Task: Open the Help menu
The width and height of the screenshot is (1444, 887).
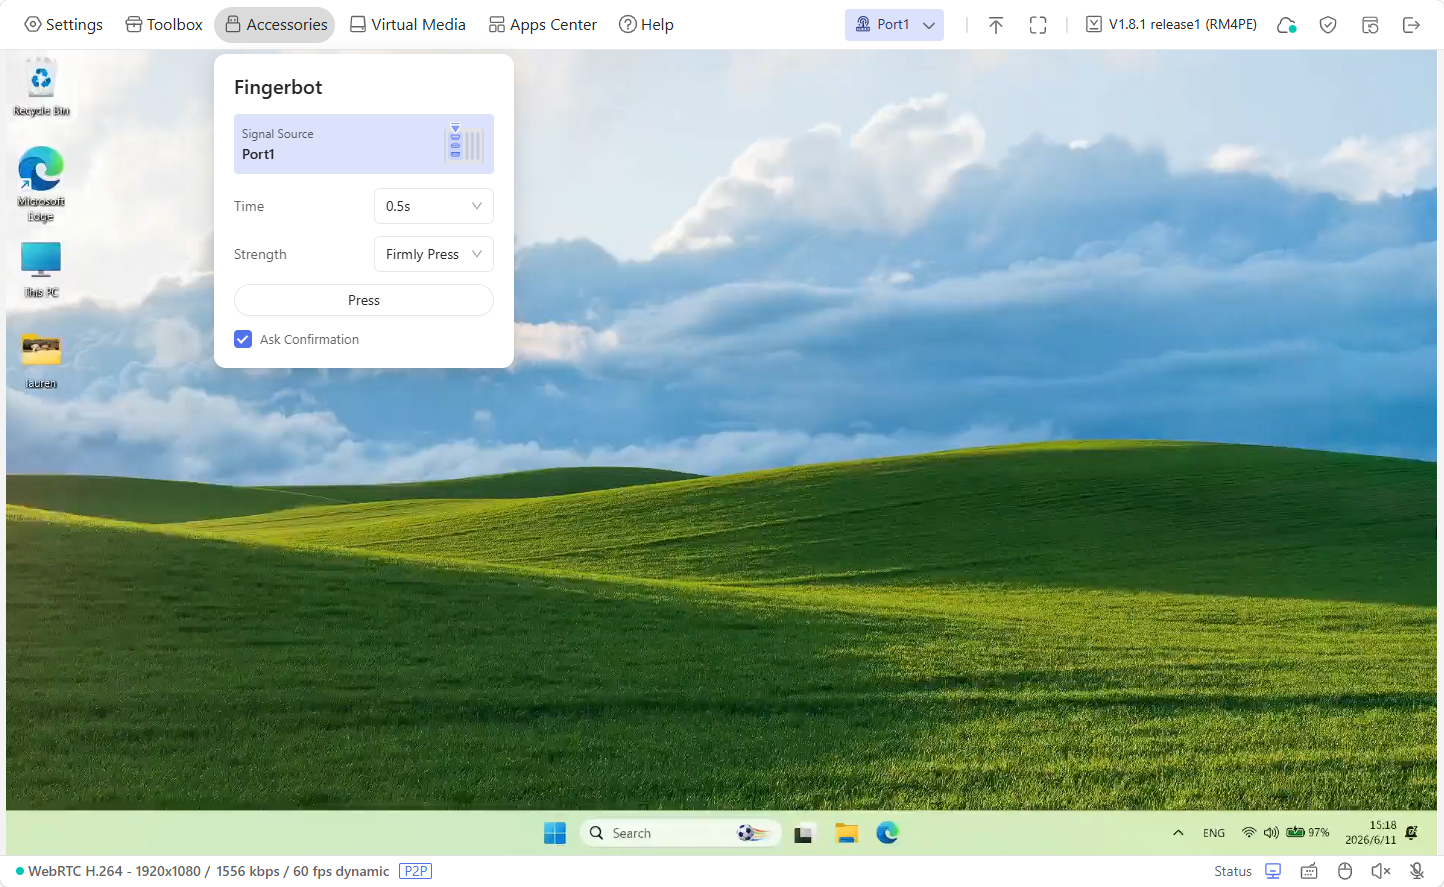Action: 646,24
